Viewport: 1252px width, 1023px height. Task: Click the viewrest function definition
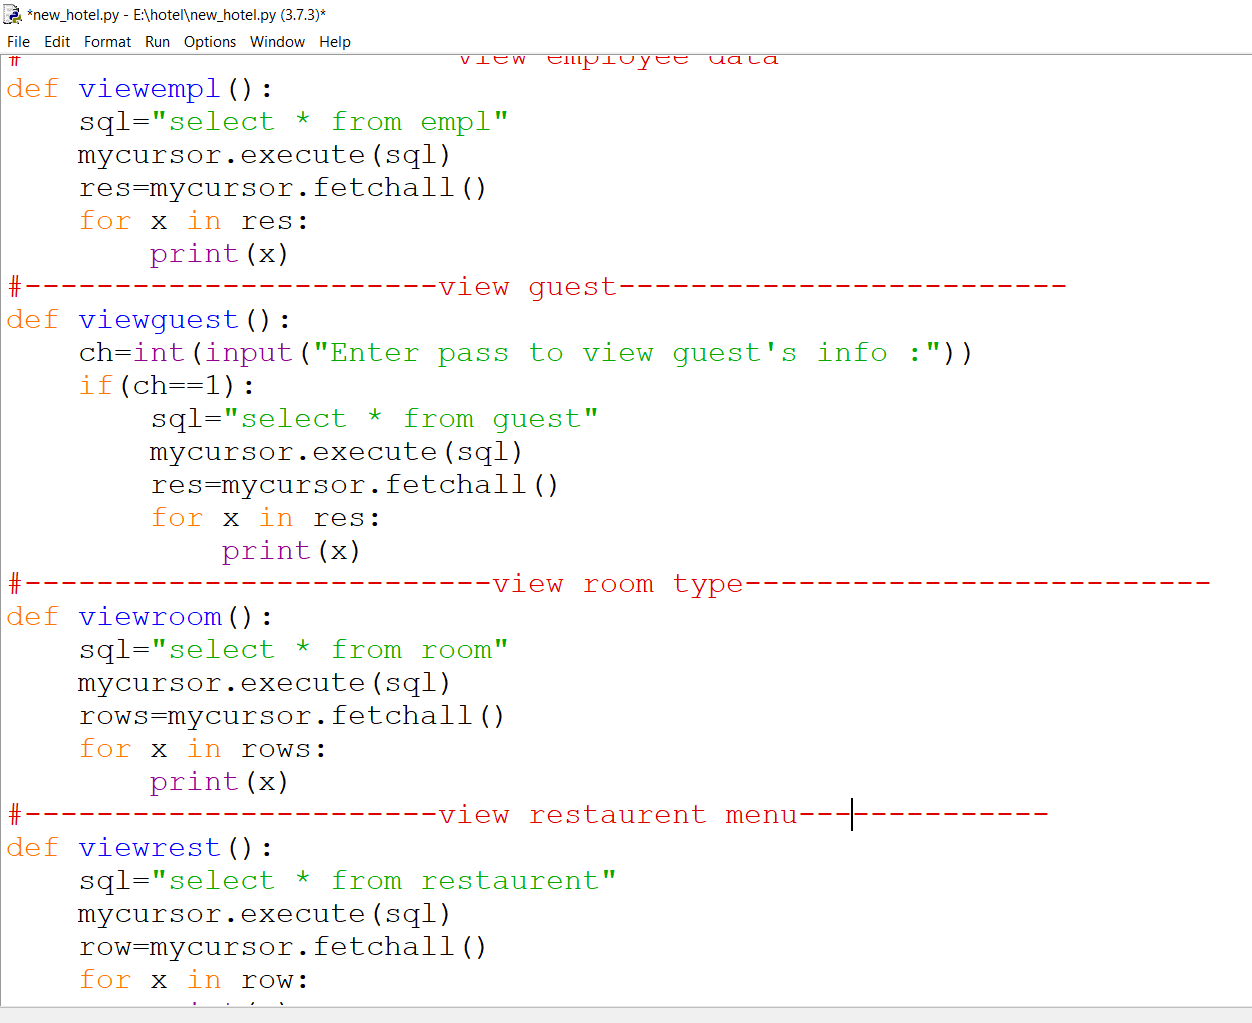149,847
